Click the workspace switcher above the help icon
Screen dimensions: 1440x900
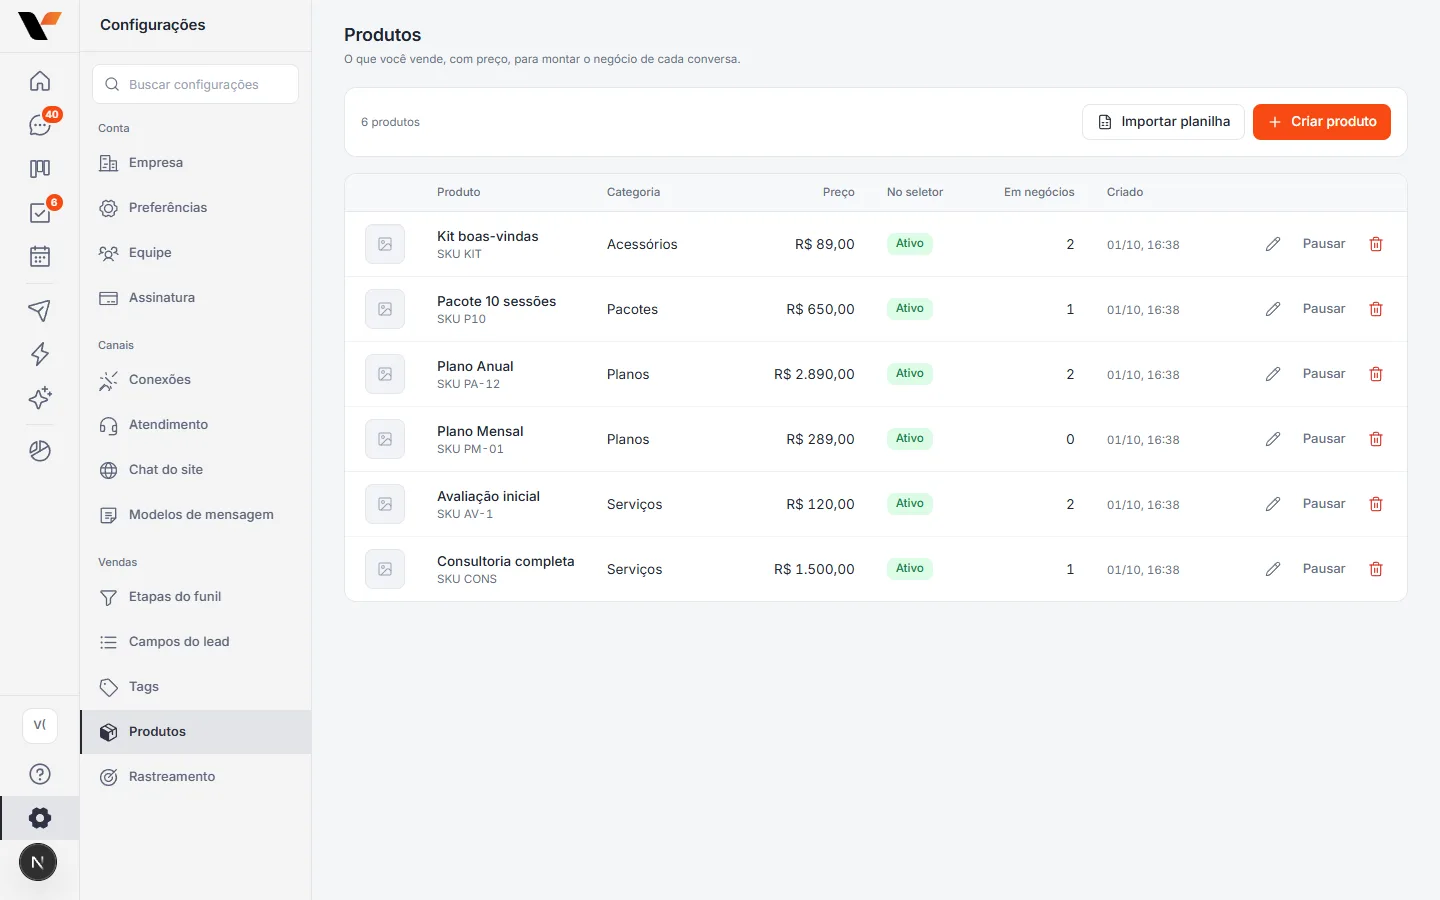point(40,725)
